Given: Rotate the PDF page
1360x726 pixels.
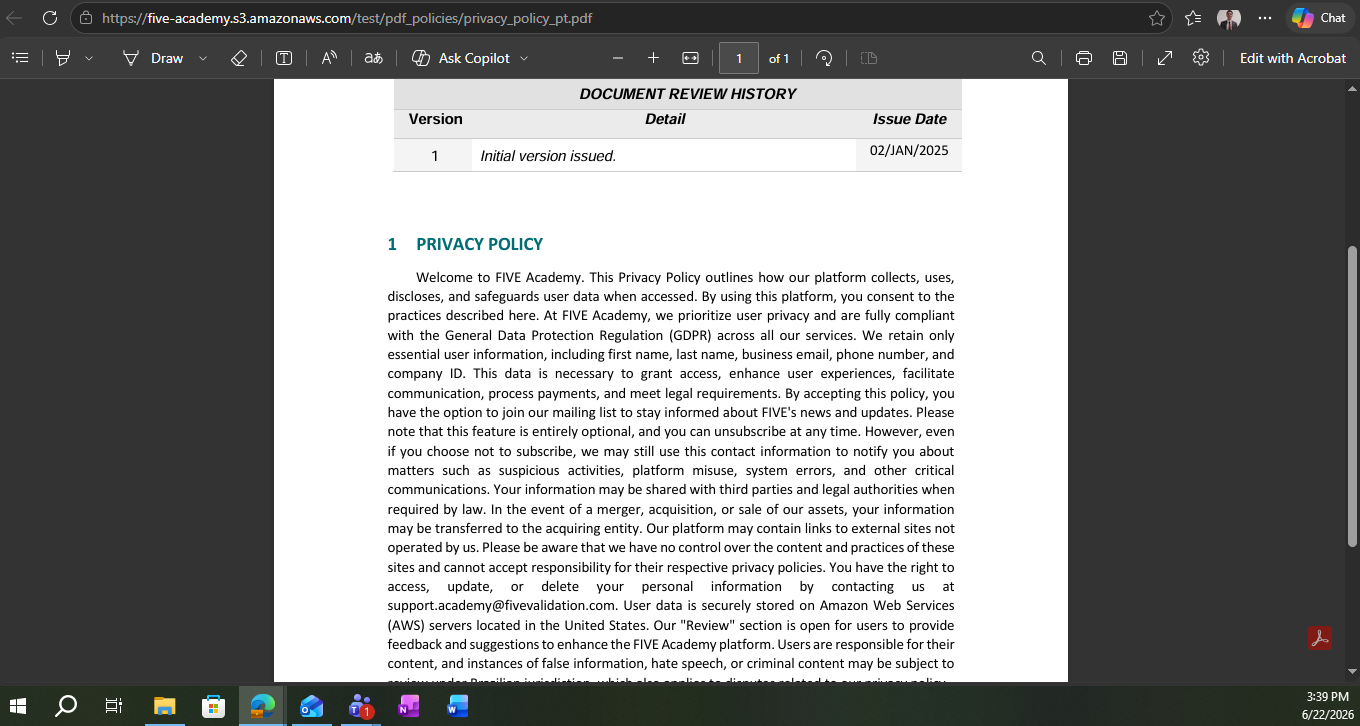Looking at the screenshot, I should pyautogui.click(x=824, y=58).
